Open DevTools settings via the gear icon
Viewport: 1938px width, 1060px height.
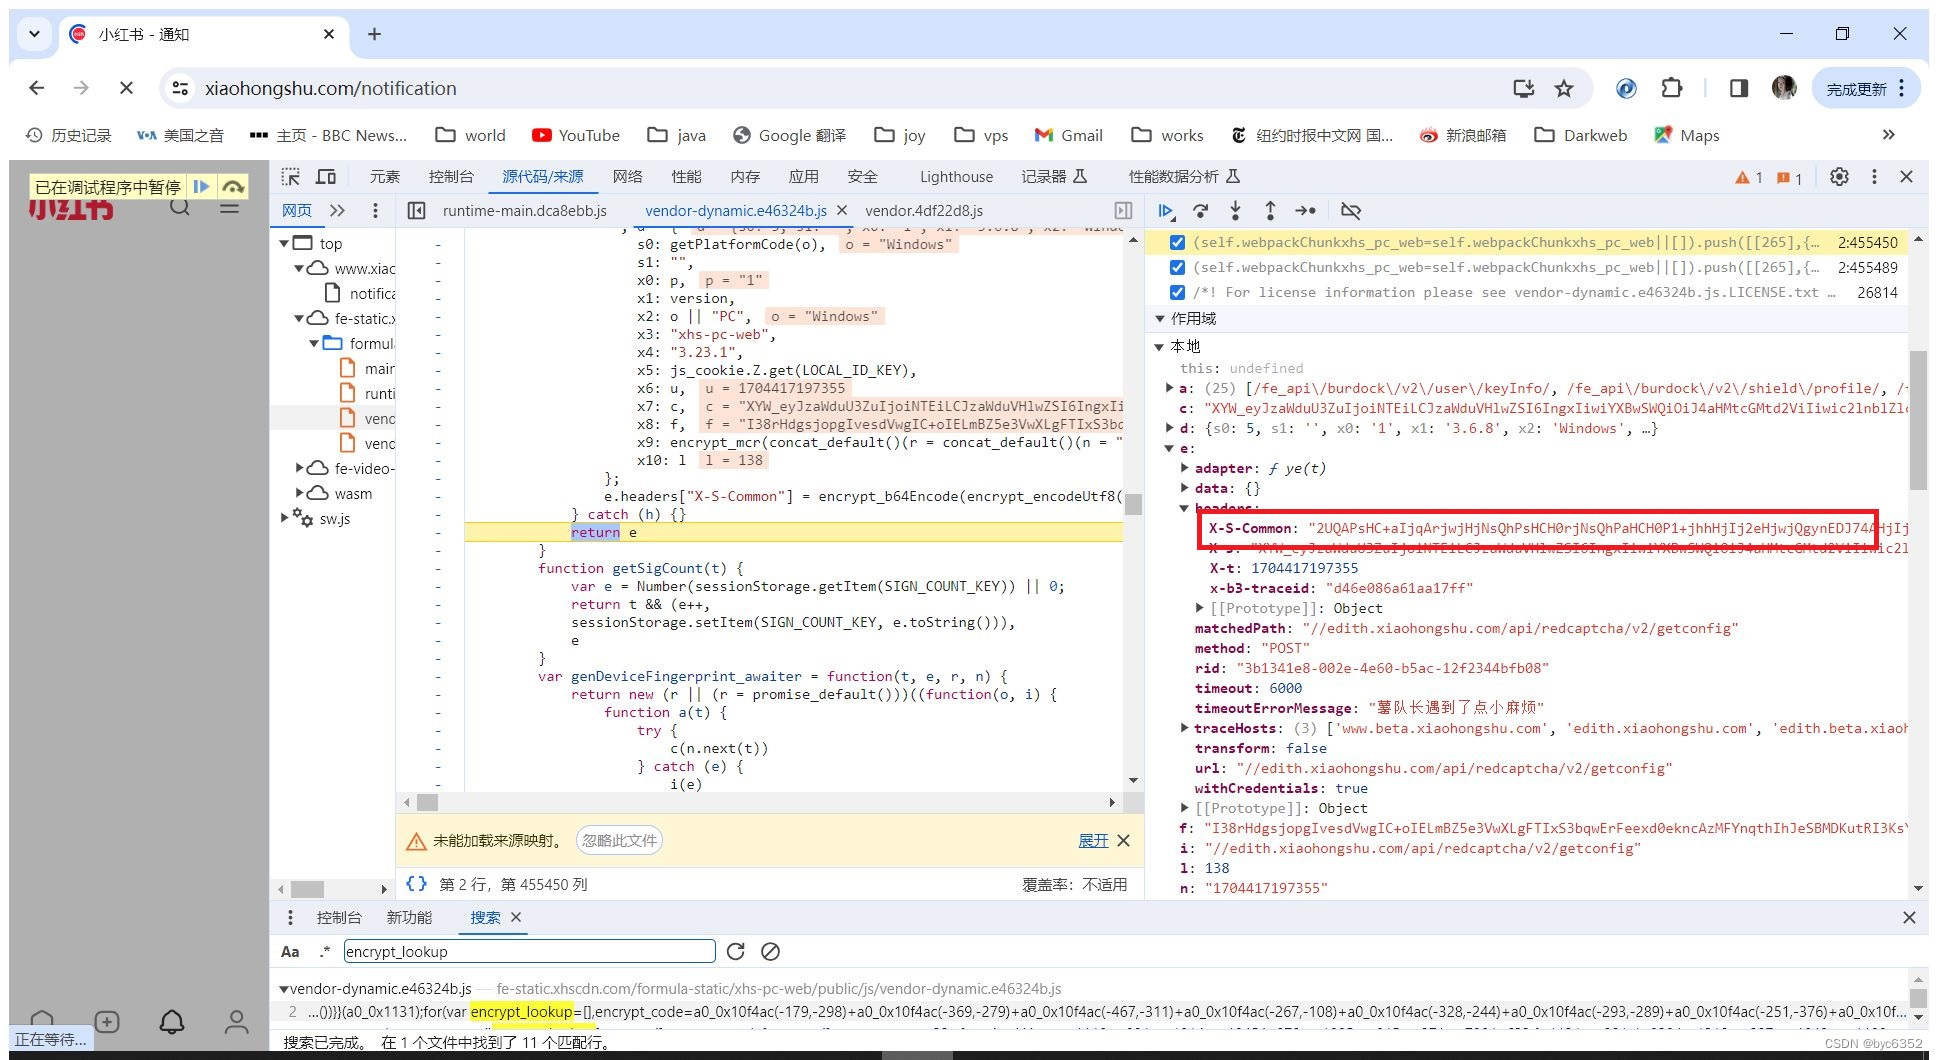tap(1840, 176)
